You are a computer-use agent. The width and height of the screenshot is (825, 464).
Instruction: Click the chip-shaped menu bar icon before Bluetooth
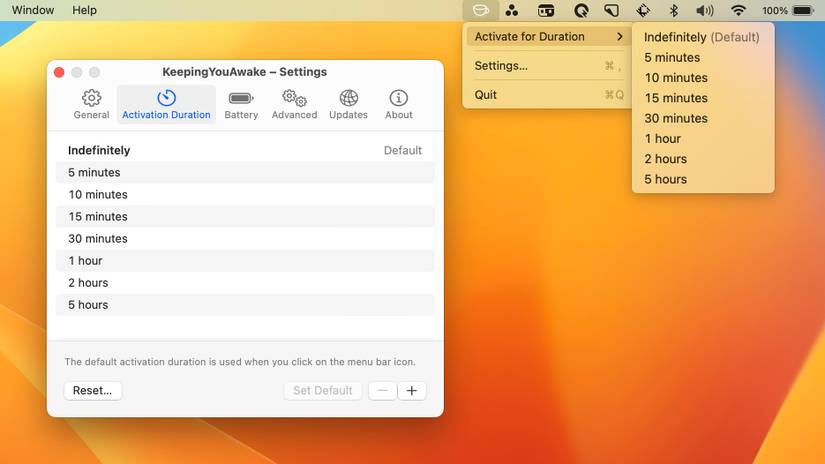(643, 10)
